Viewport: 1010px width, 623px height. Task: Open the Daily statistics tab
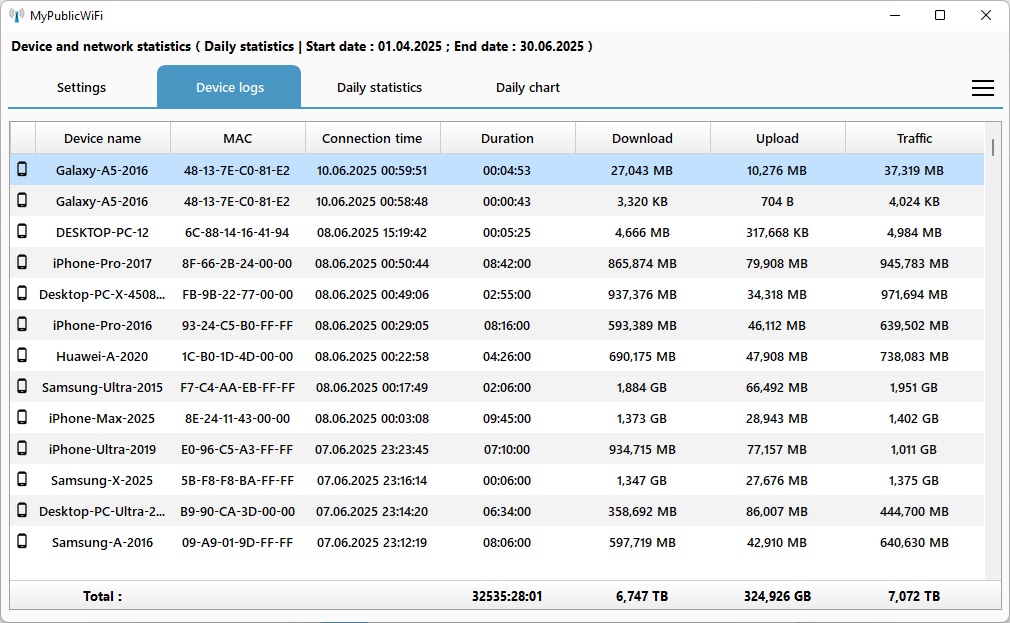coord(379,88)
